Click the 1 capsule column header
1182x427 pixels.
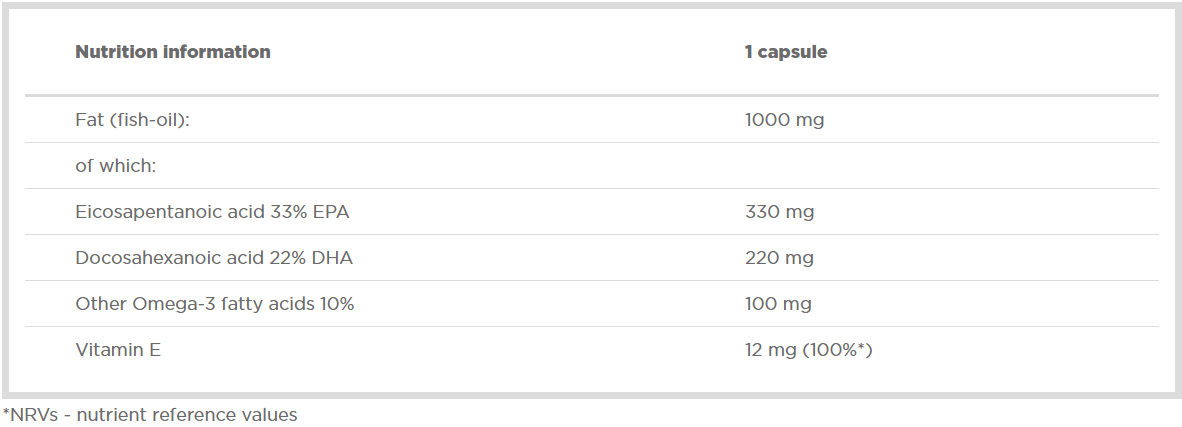pos(786,52)
